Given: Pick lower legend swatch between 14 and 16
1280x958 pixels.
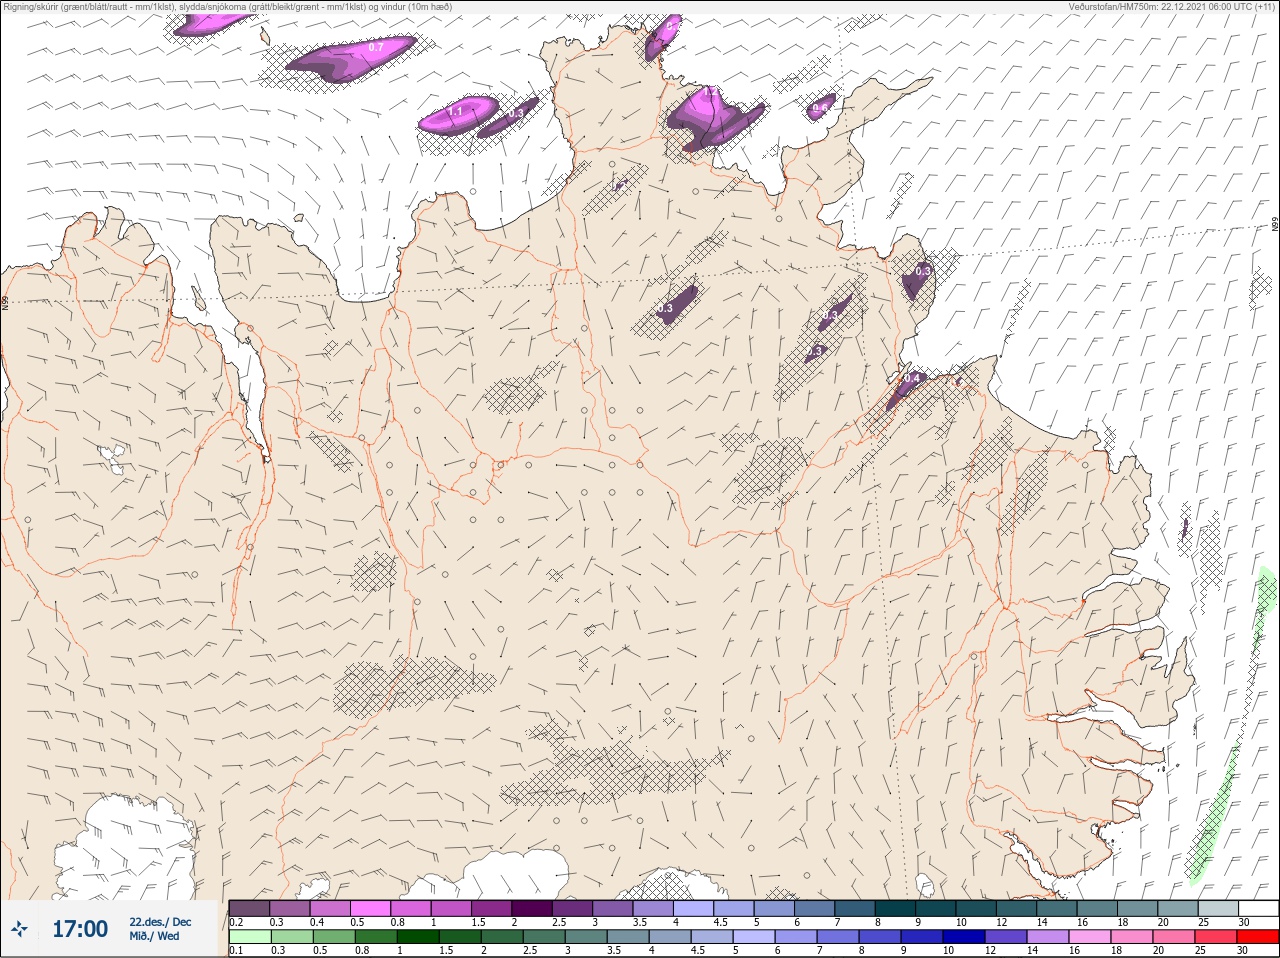Looking at the screenshot, I should pyautogui.click(x=1048, y=937).
